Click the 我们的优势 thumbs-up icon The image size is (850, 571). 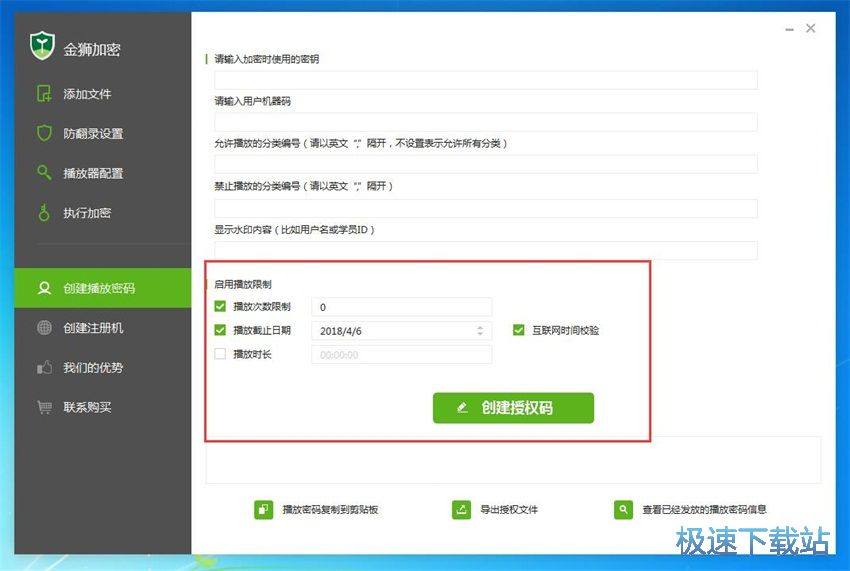pyautogui.click(x=44, y=368)
